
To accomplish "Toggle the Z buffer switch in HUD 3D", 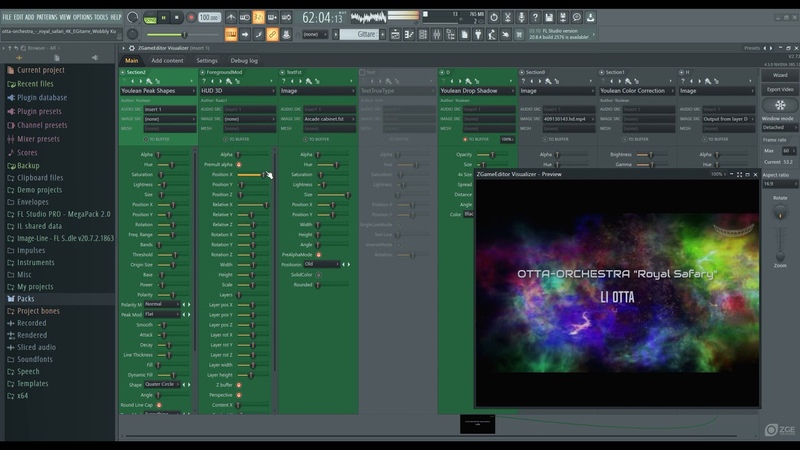I will (239, 385).
